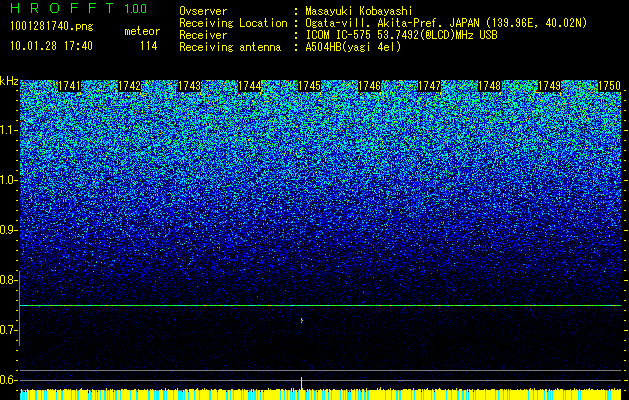The height and width of the screenshot is (400, 629).
Task: Click the 1743 time marker
Action: (x=189, y=86)
